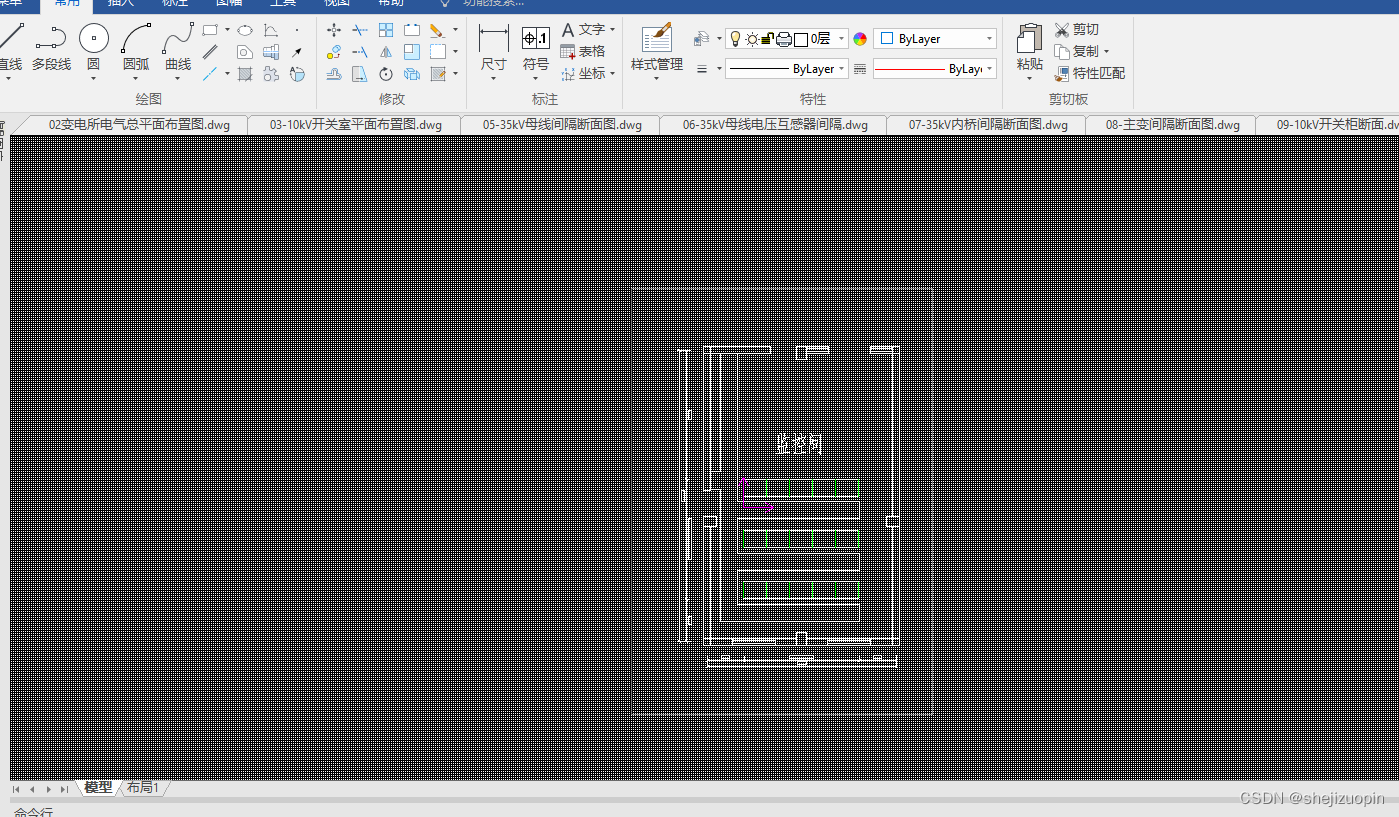The height and width of the screenshot is (817, 1399).
Task: Toggle layer lock padlock icon
Action: (767, 39)
